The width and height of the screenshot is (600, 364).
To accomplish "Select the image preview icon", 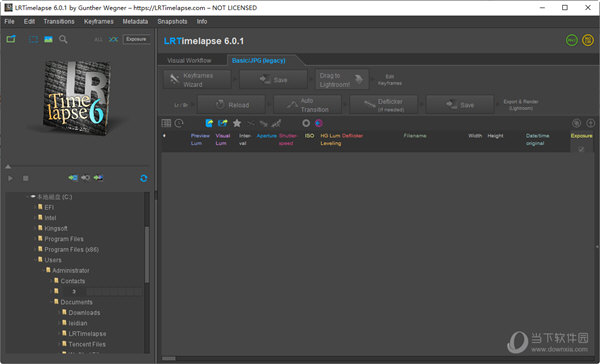I will pyautogui.click(x=48, y=39).
